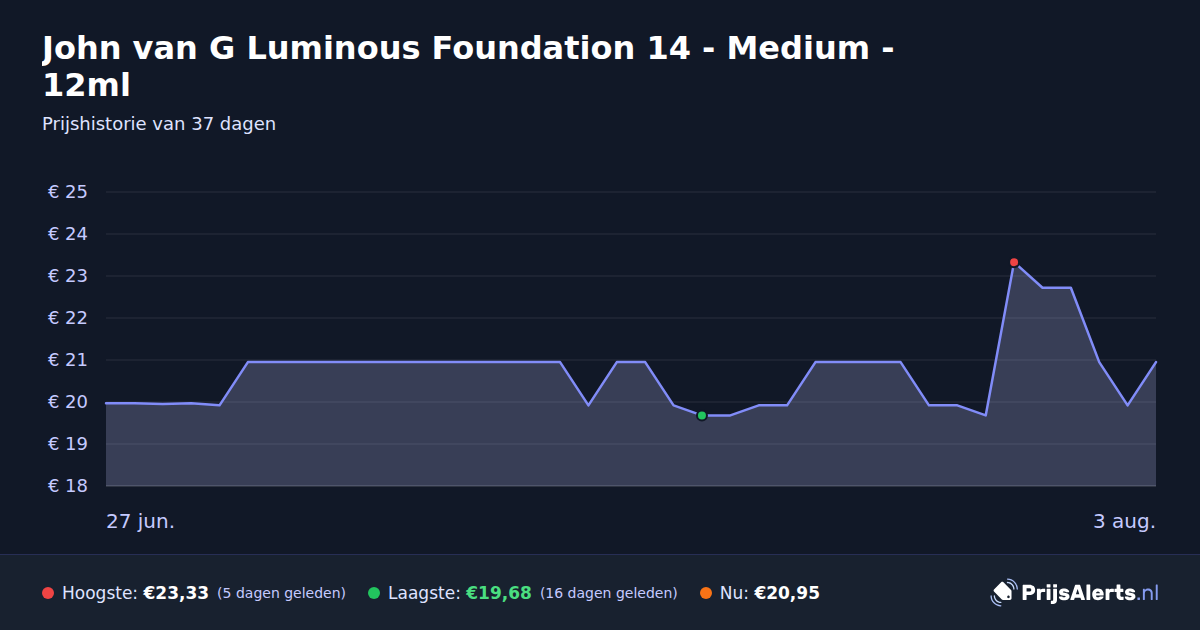Image resolution: width=1200 pixels, height=630 pixels.
Task: Click the Prijshistorie van 37 dagen subtitle
Action: click(159, 124)
